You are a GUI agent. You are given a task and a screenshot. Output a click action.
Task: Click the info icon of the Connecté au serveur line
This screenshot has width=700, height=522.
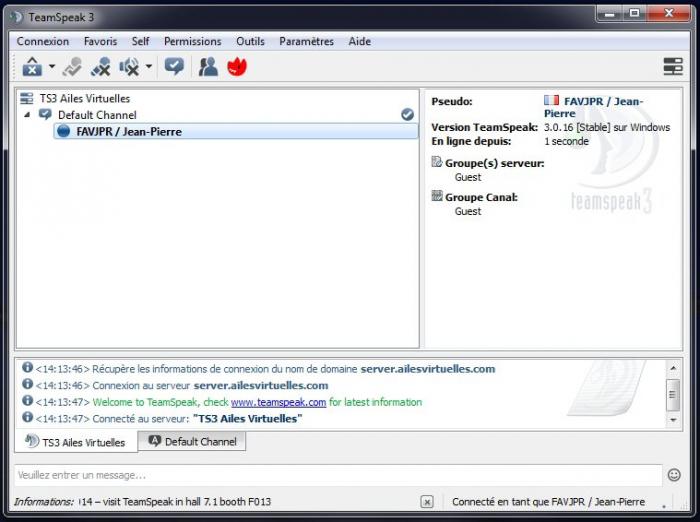27,417
